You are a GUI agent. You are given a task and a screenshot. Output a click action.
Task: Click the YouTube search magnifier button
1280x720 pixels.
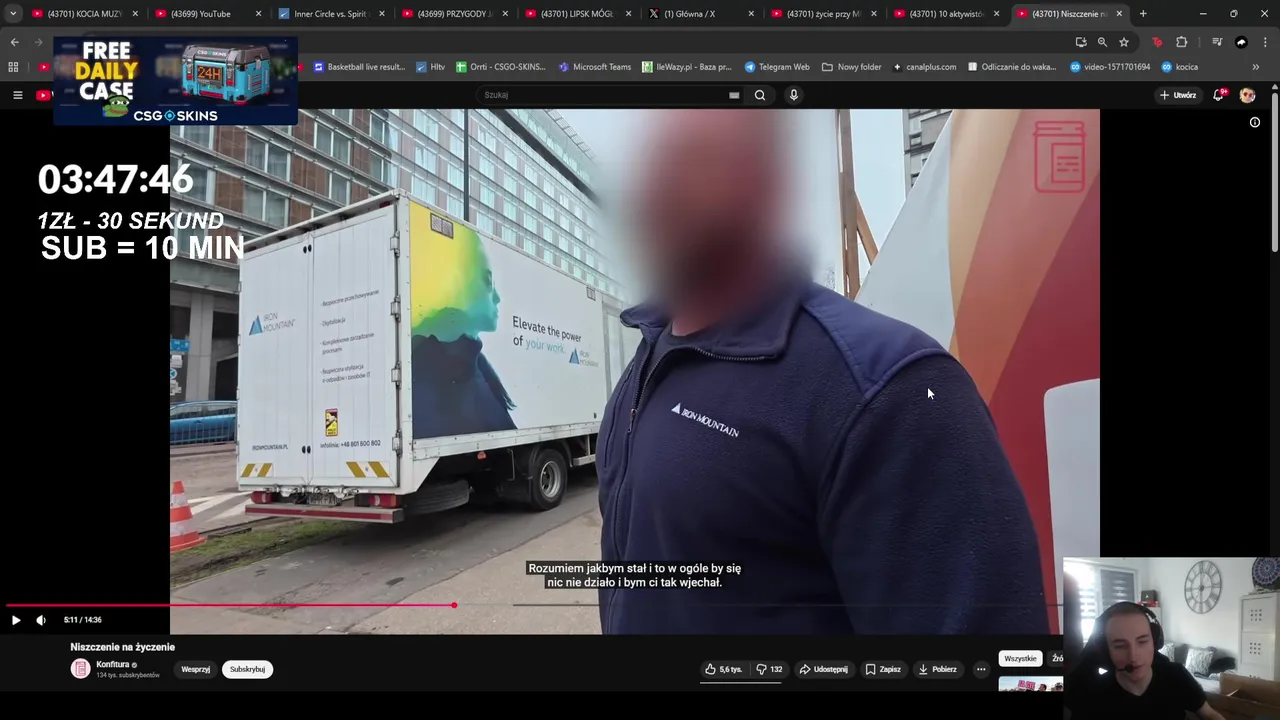click(760, 95)
